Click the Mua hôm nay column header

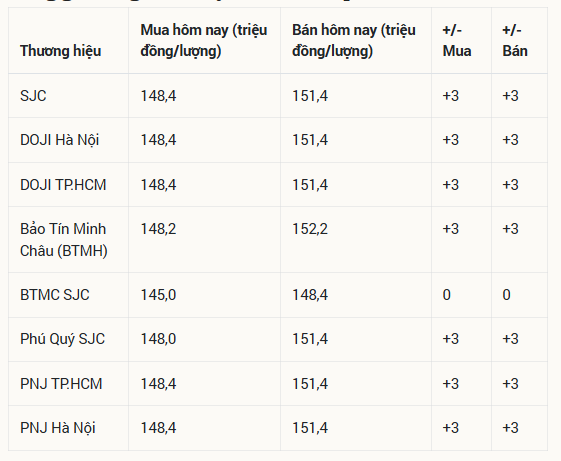(204, 40)
